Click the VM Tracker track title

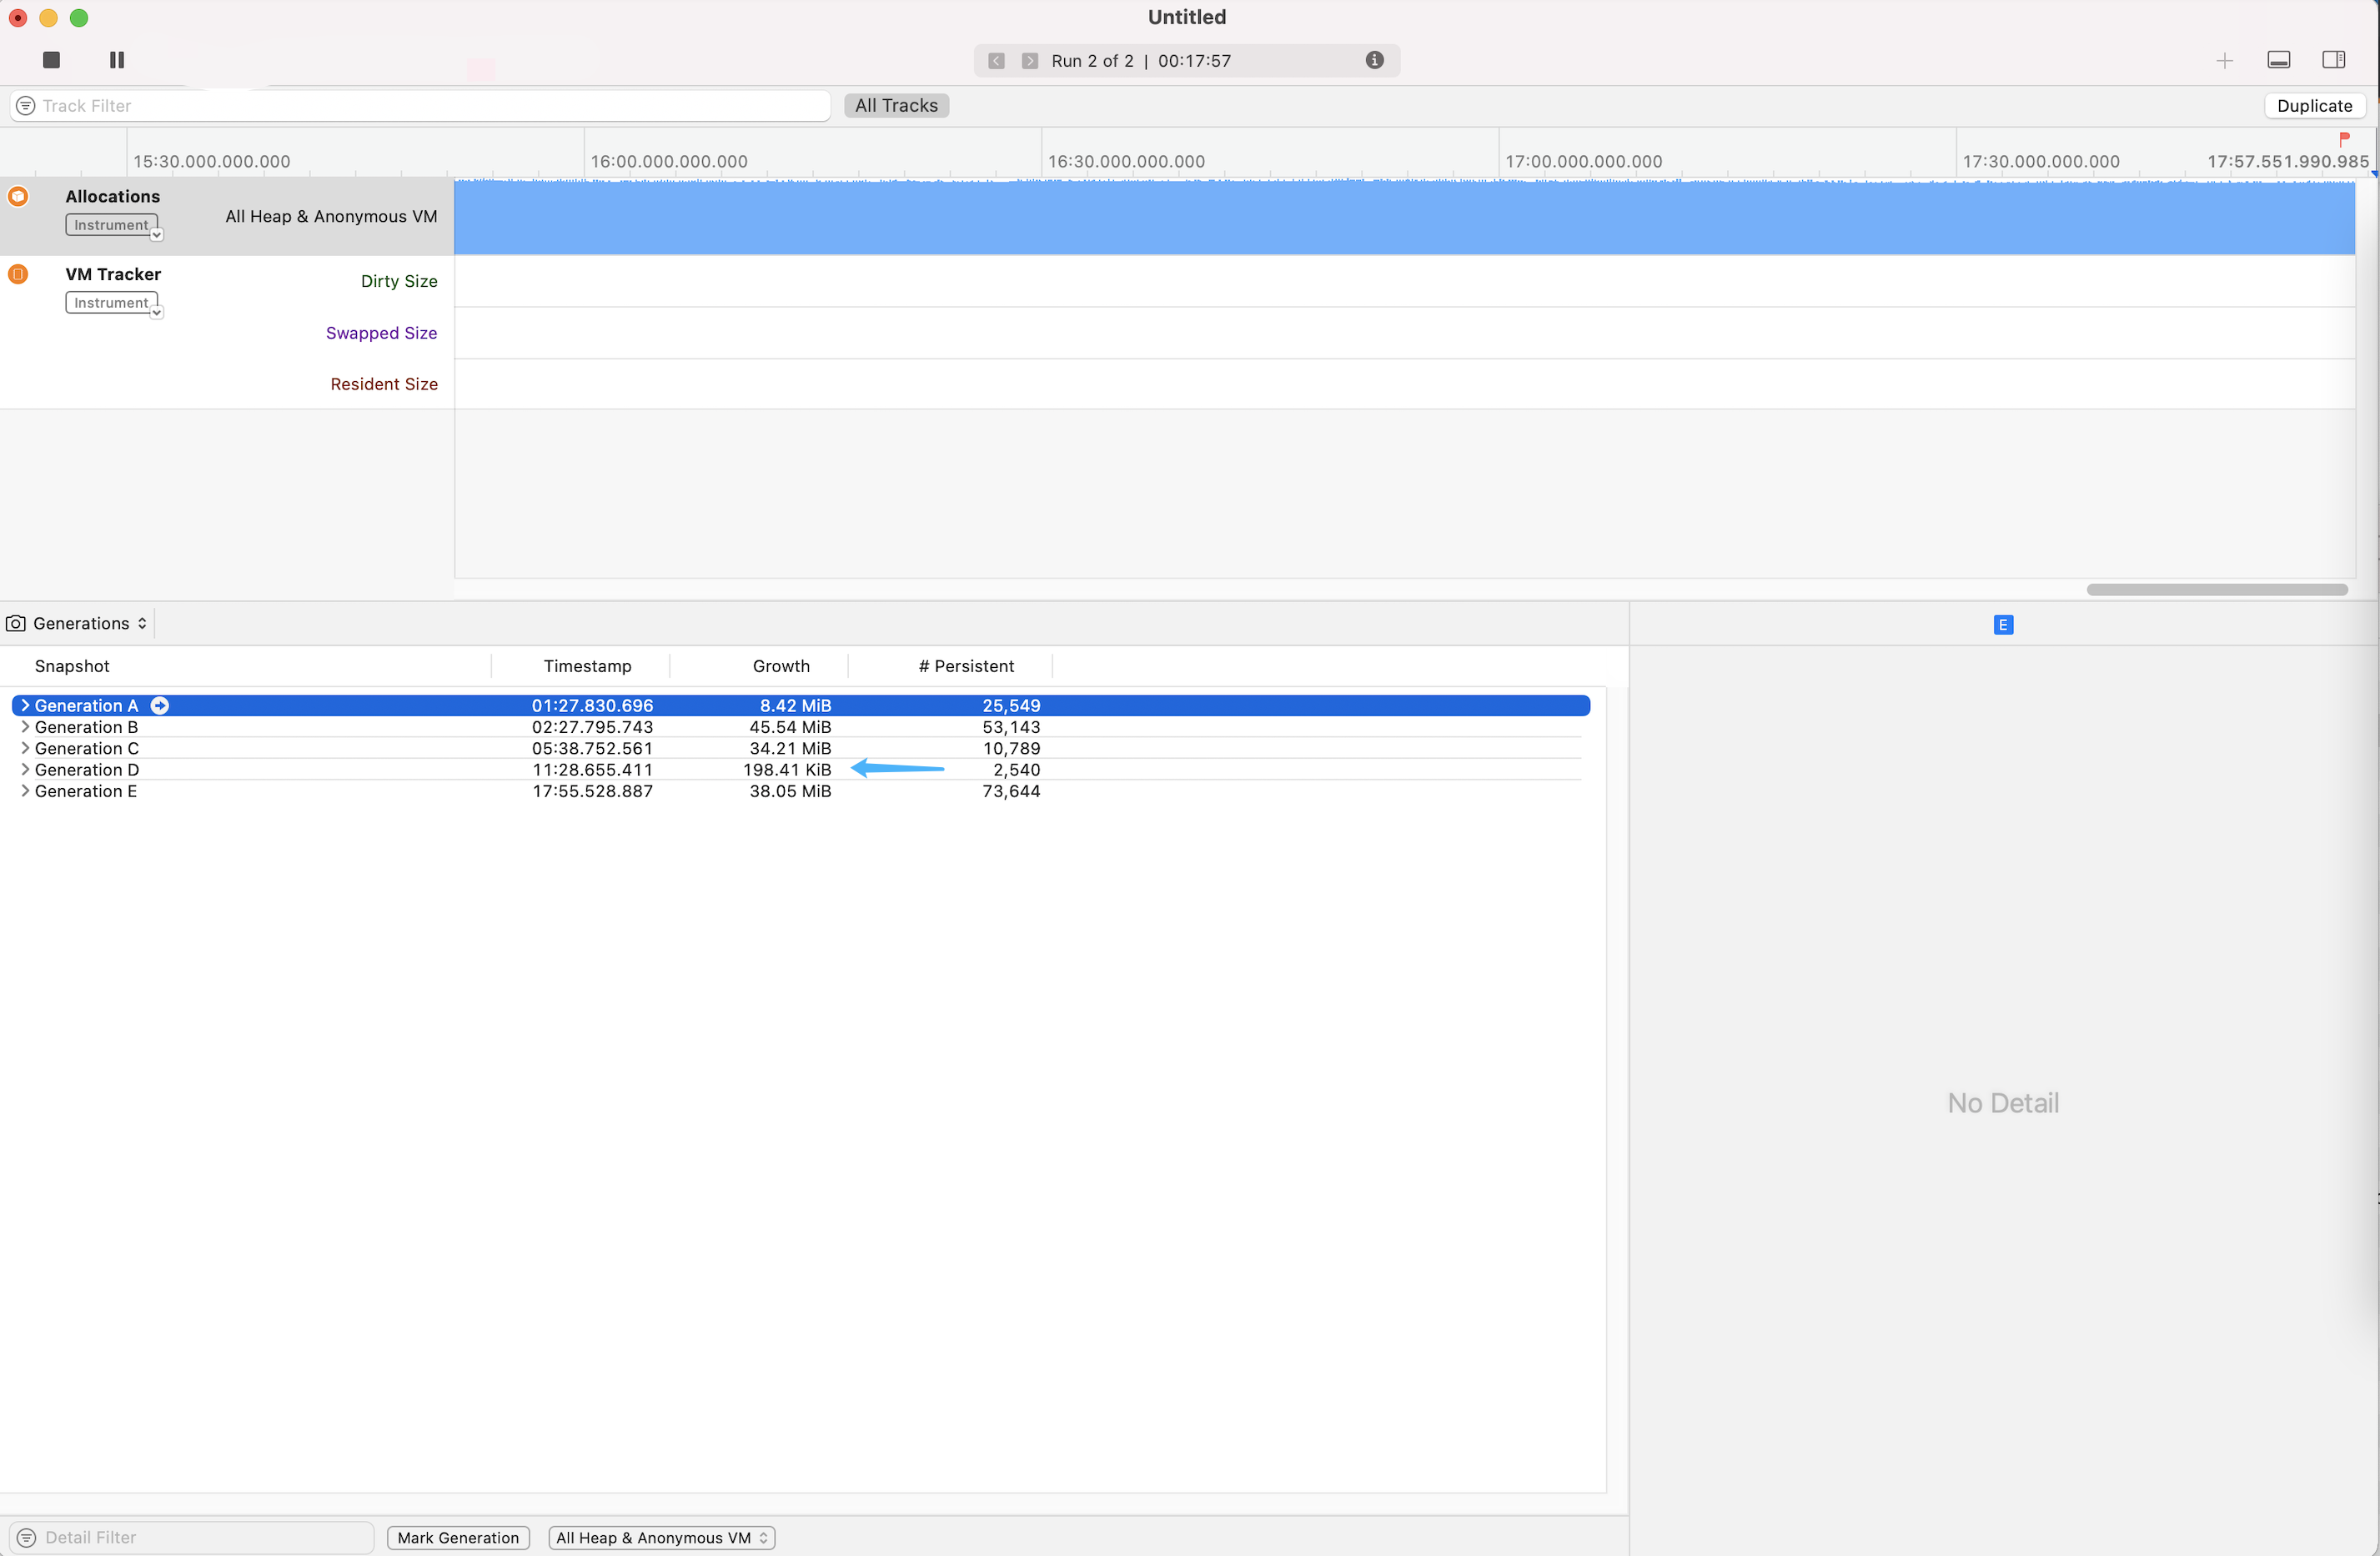[x=113, y=274]
